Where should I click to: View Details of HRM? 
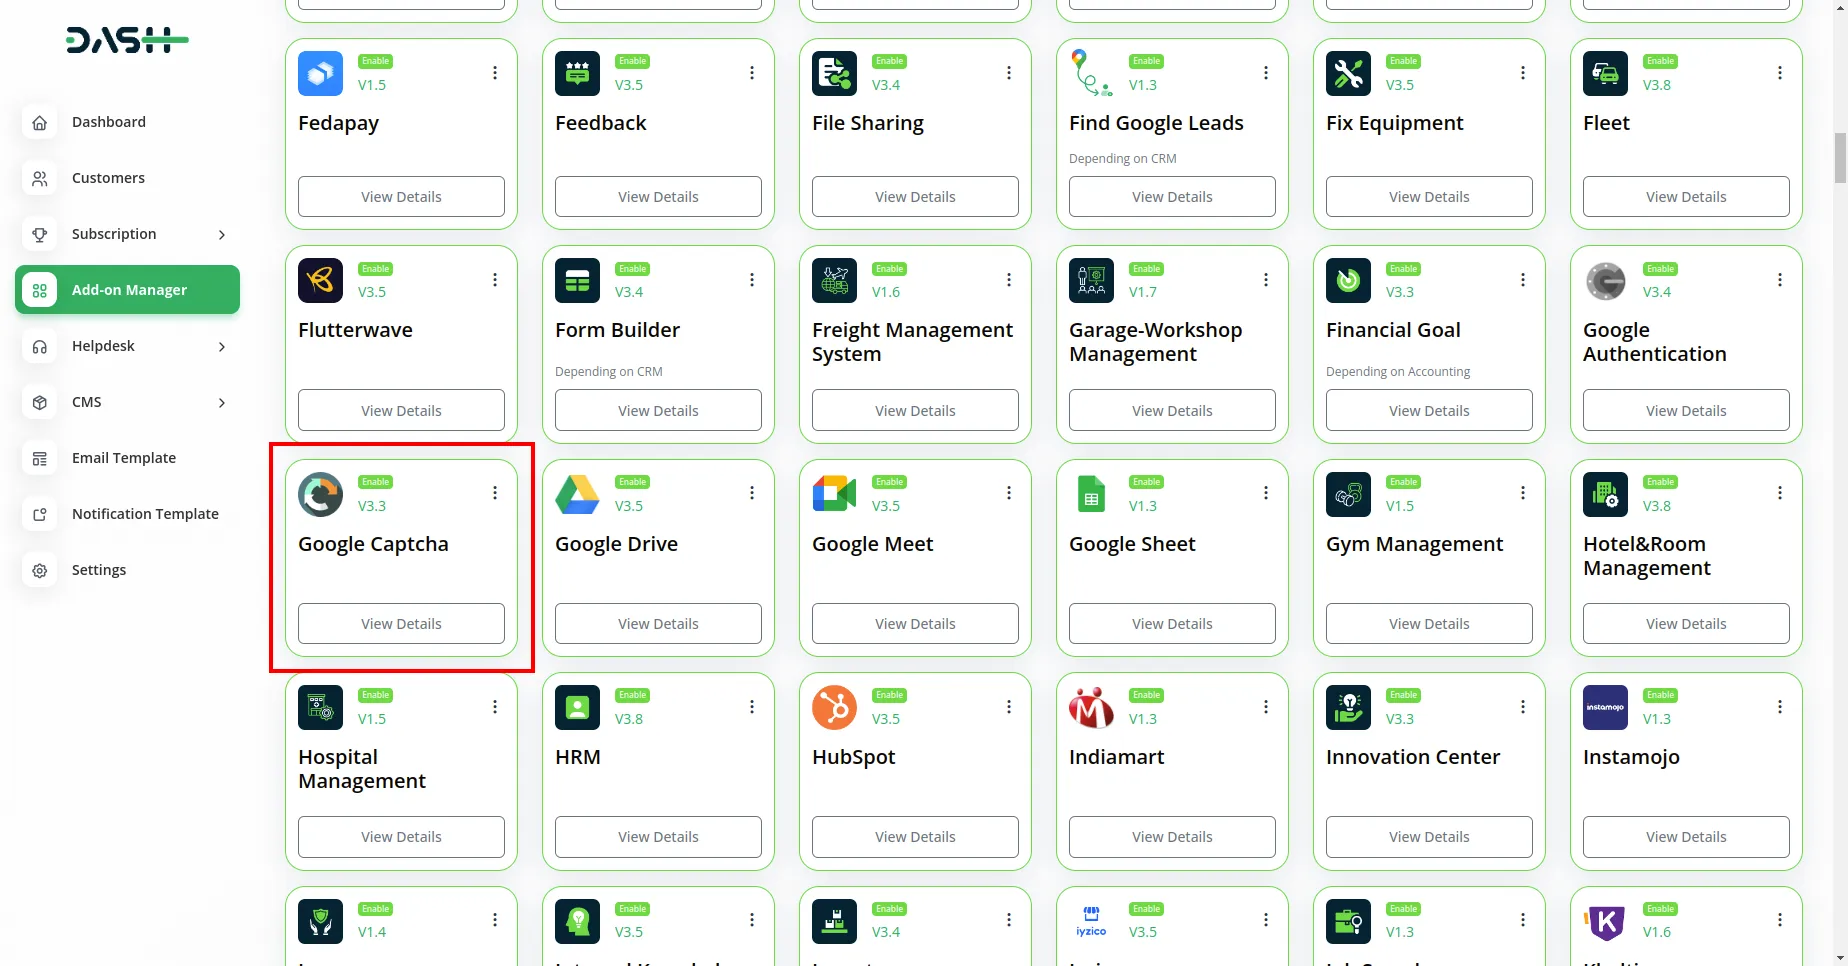click(658, 837)
